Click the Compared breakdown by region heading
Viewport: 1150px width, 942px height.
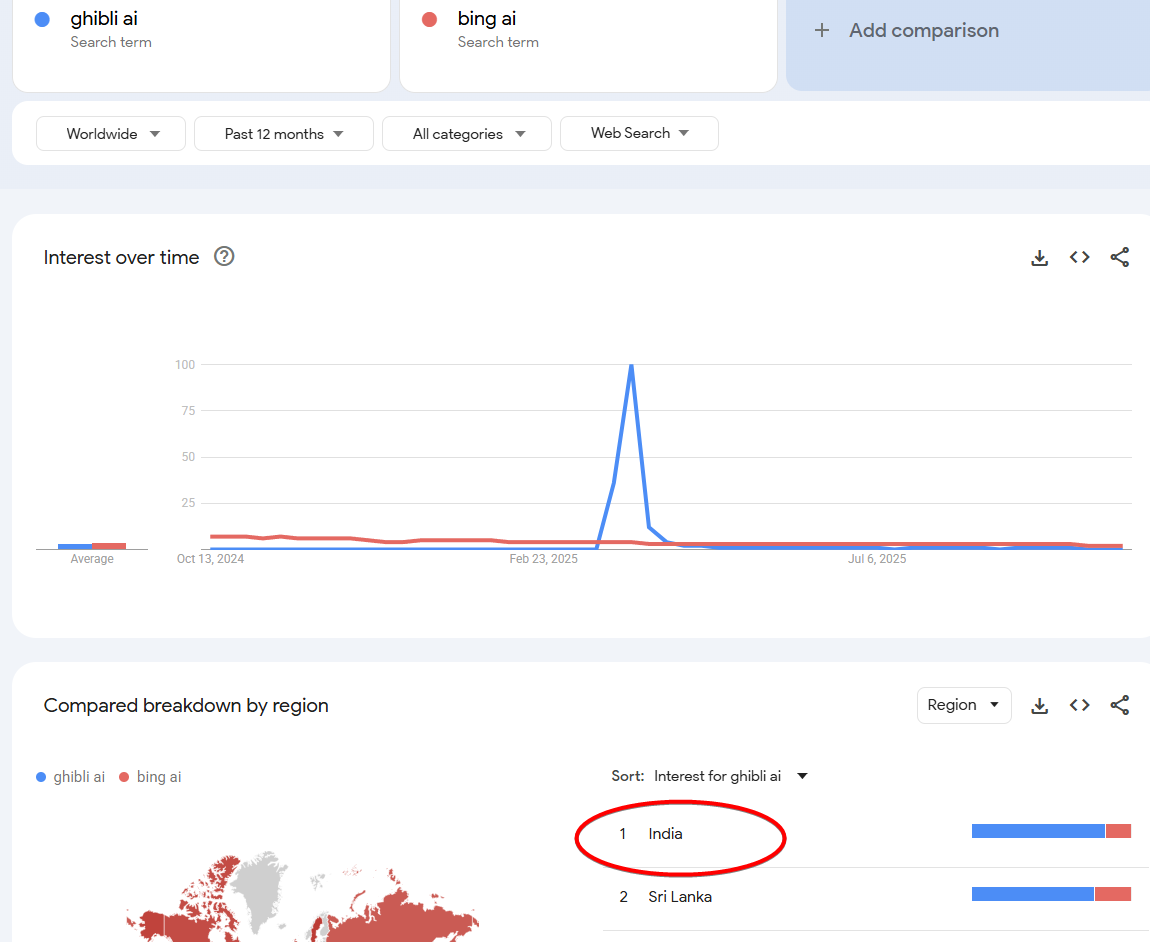186,706
